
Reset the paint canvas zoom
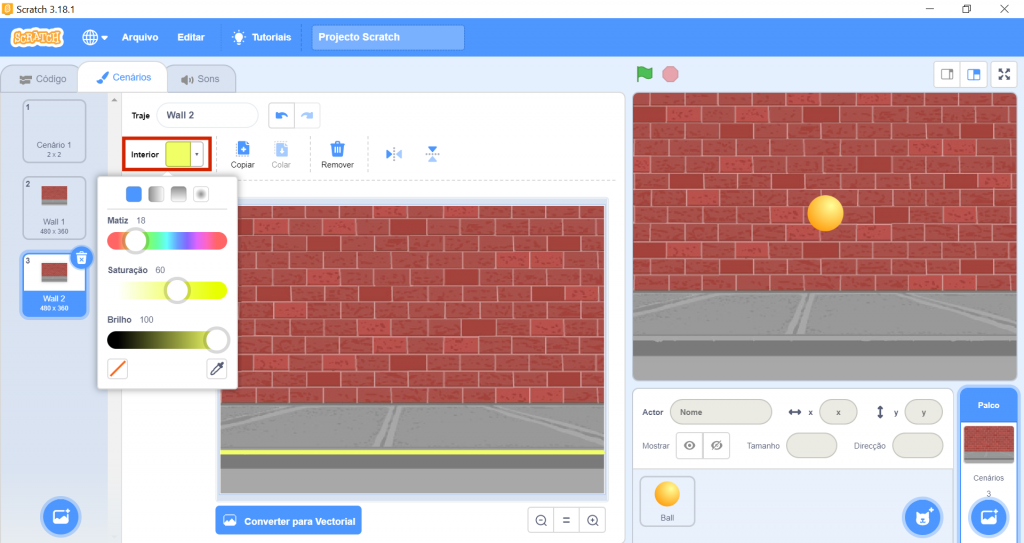(x=566, y=521)
